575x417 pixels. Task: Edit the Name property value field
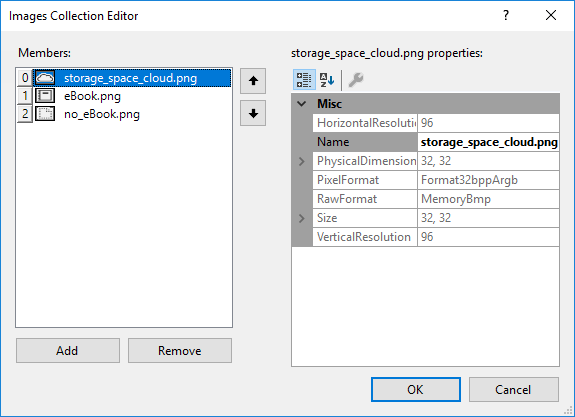(488, 142)
